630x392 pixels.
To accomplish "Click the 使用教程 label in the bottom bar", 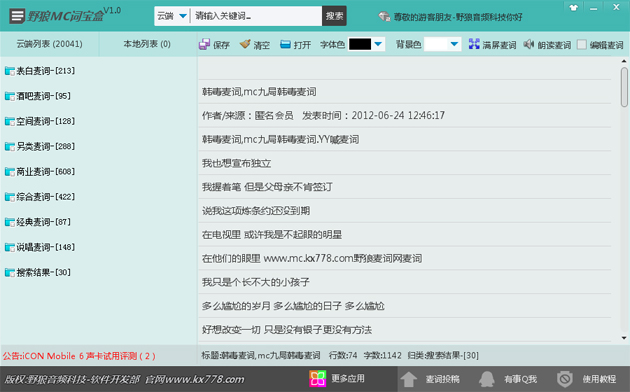I will [599, 379].
